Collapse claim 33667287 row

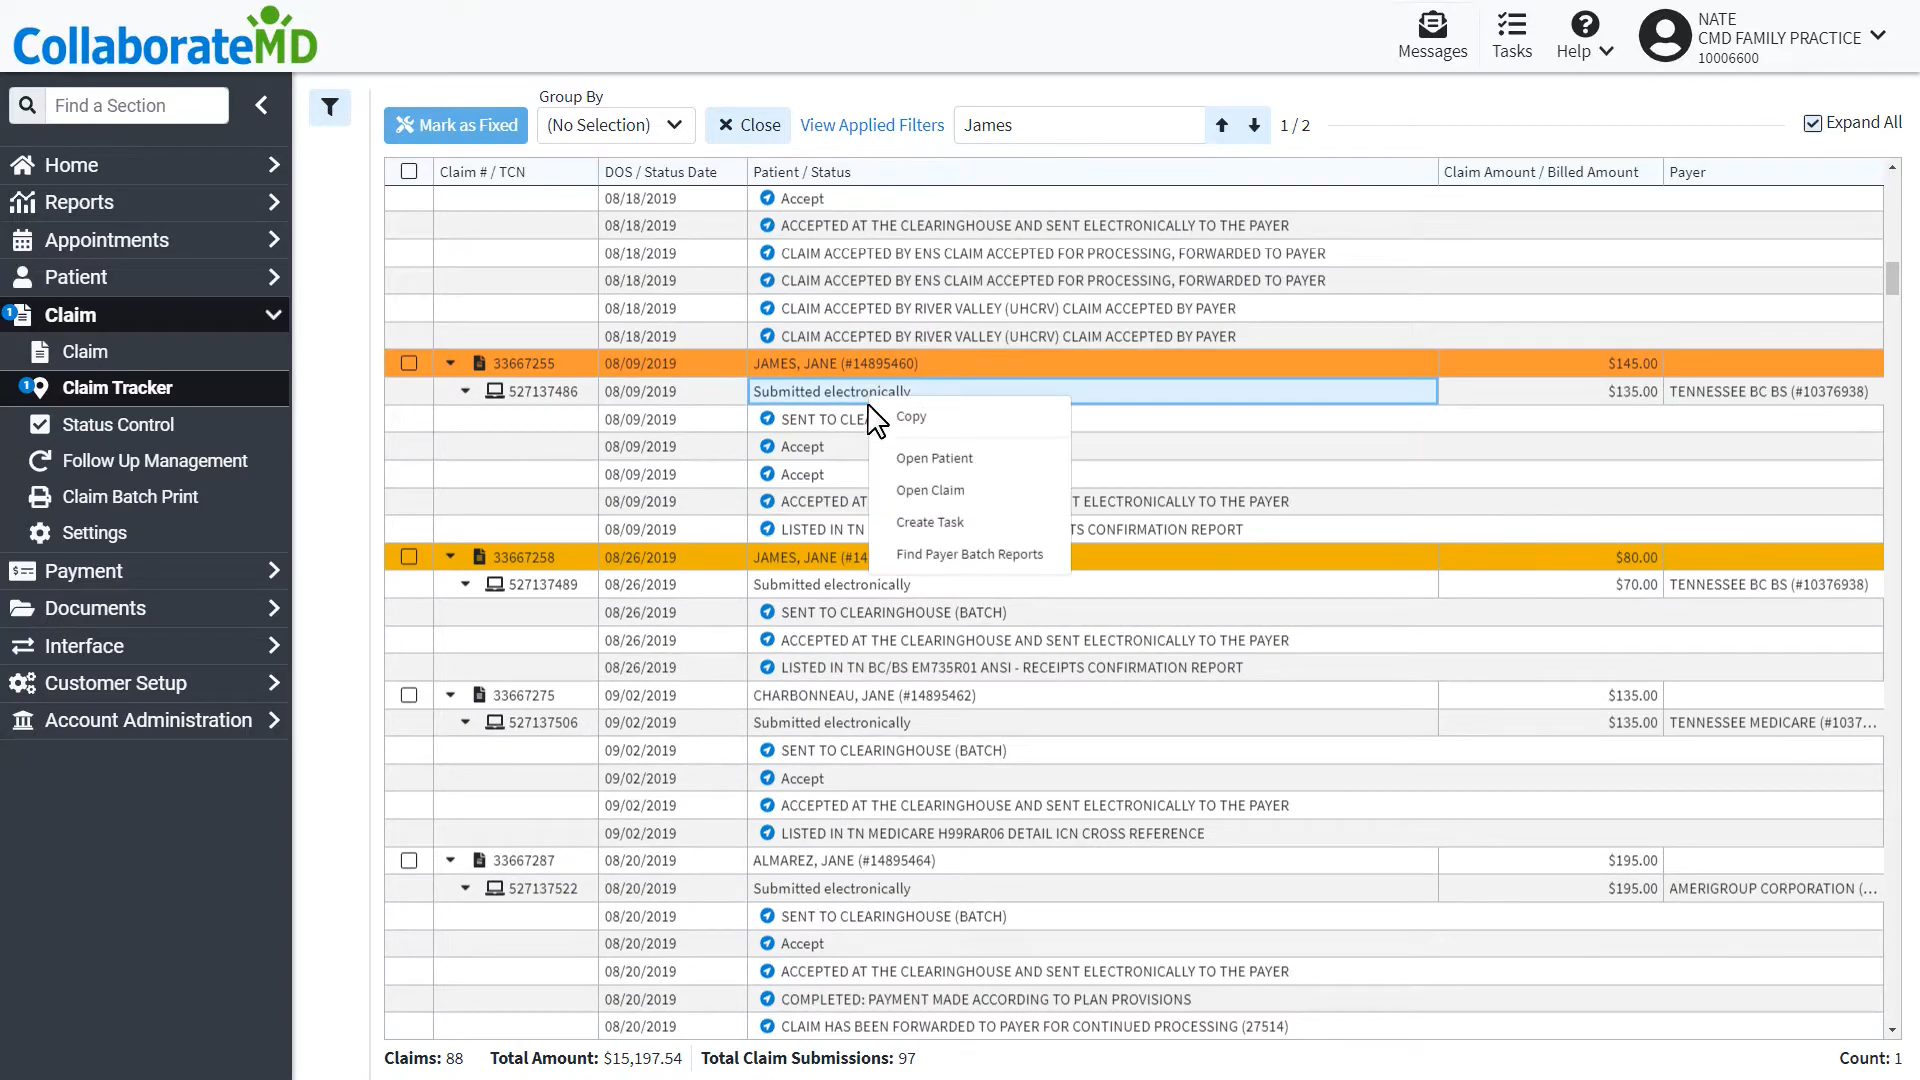click(x=450, y=860)
